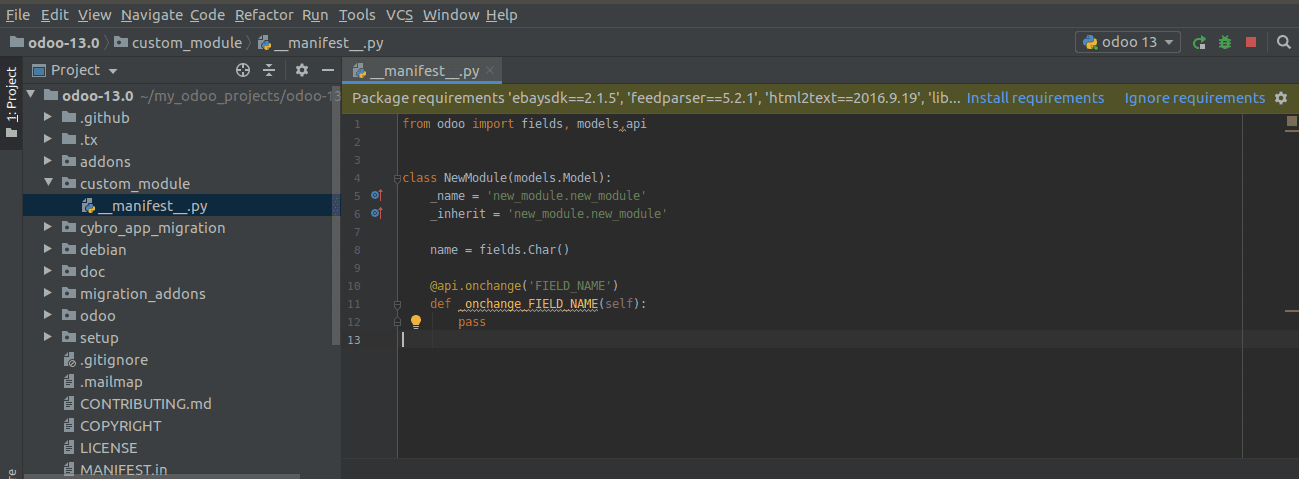Click the inspection indicator atop the editor scrollbar

1292,123
